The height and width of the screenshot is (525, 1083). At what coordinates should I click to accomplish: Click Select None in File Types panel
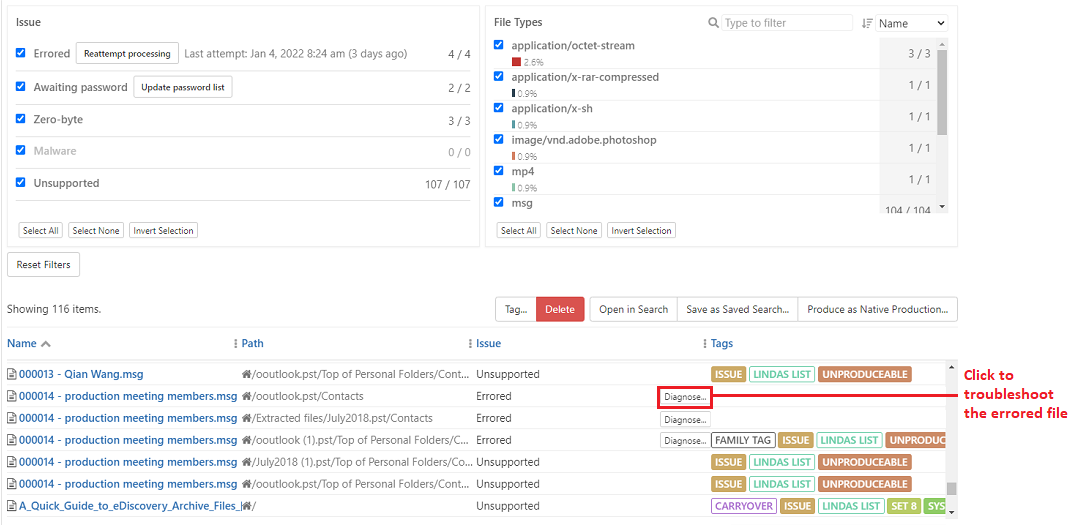(574, 231)
